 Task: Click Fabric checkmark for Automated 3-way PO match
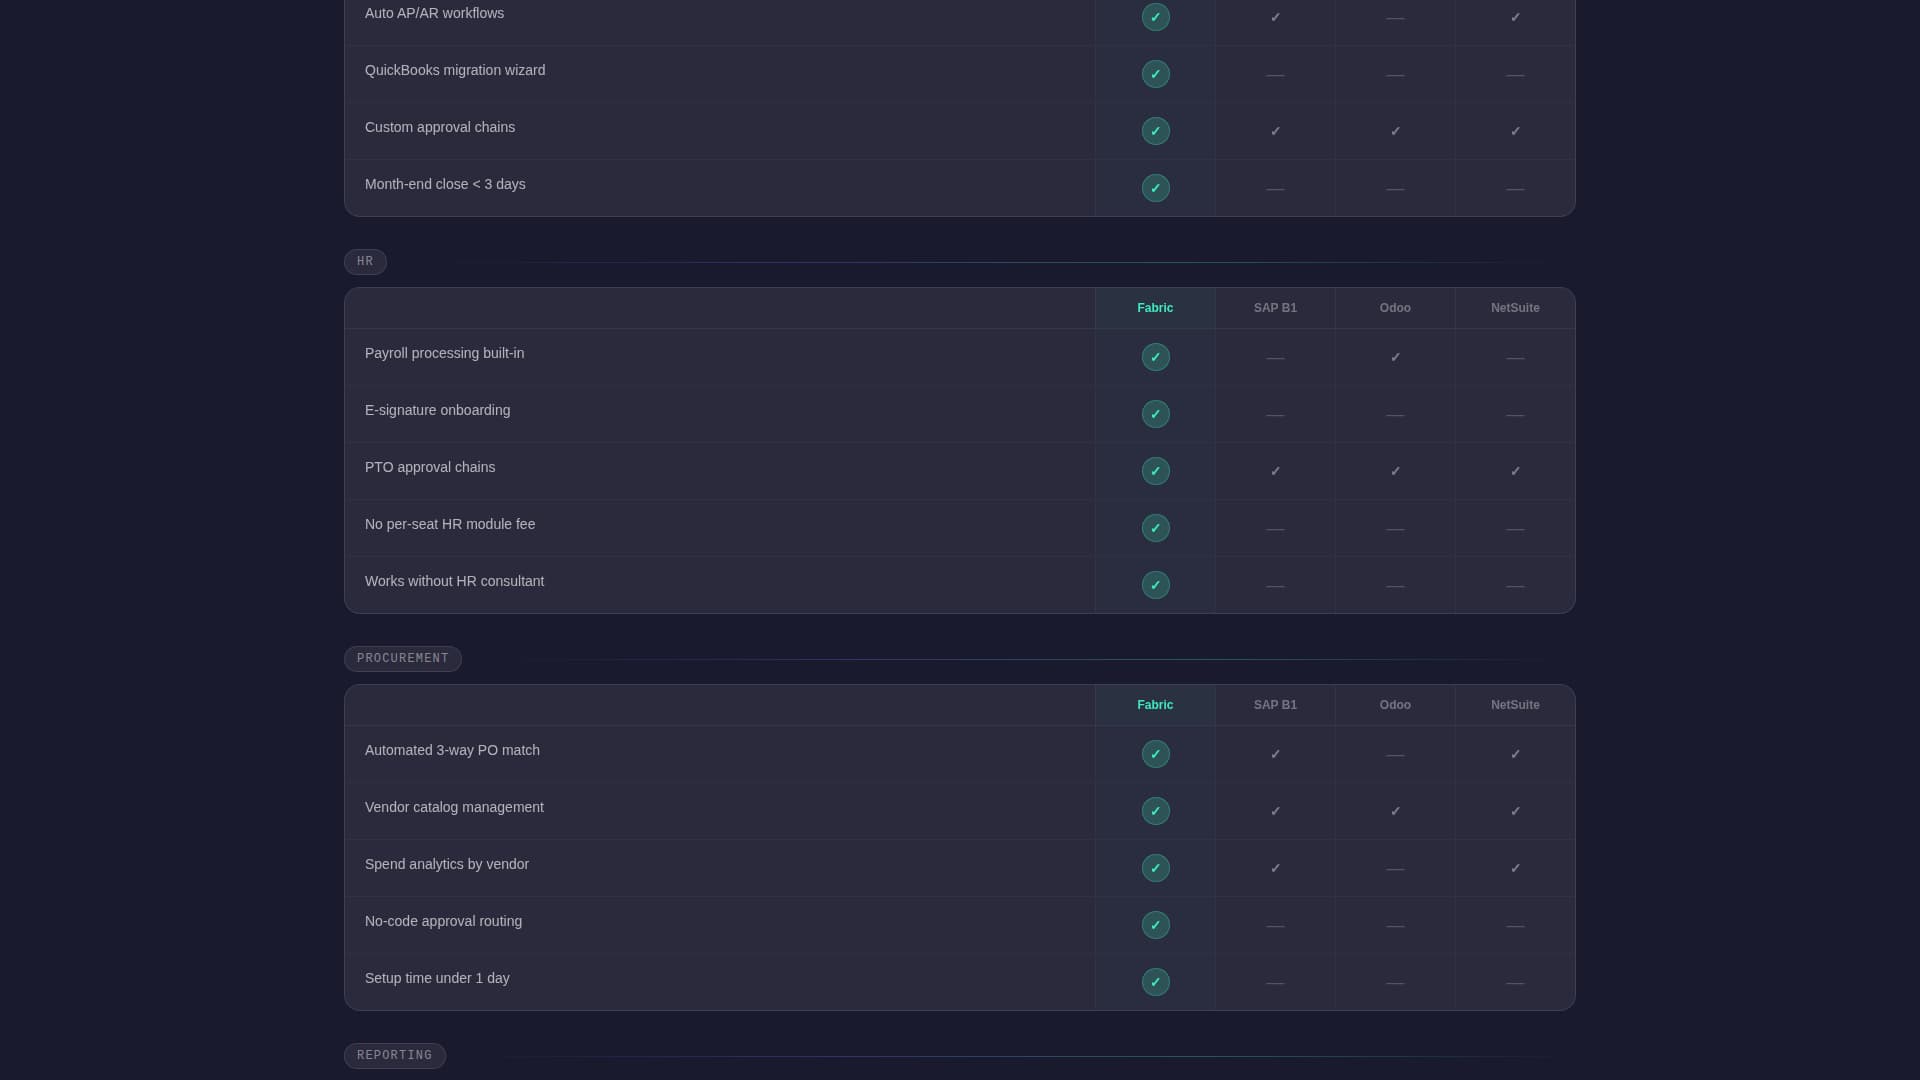point(1155,754)
